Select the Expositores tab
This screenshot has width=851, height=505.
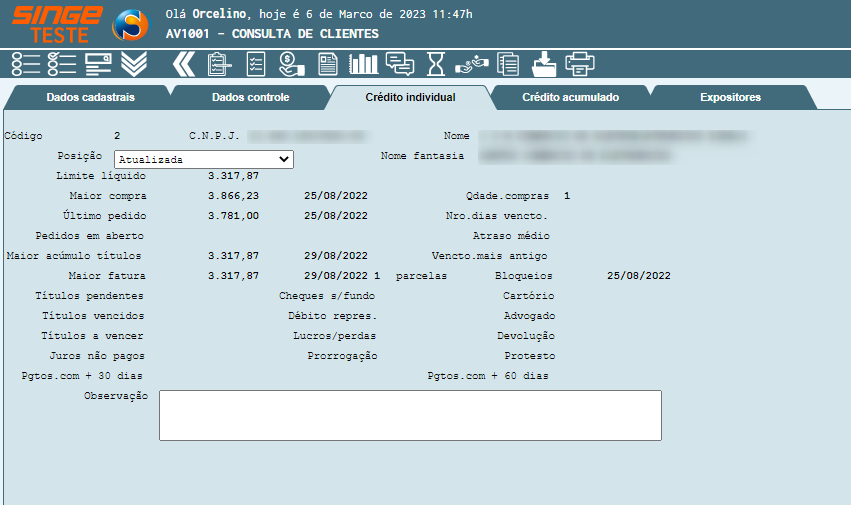pos(730,98)
